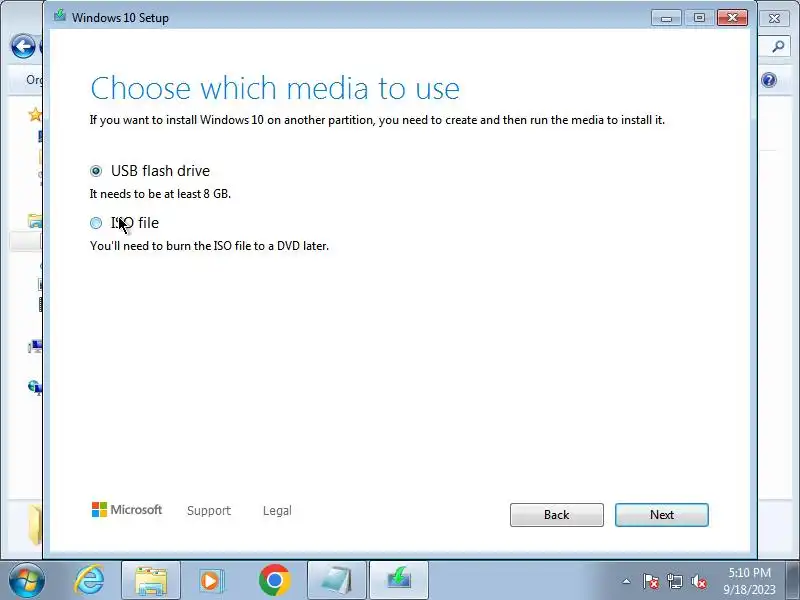Screen dimensions: 800x600
Task: Select the USB flash drive radio option
Action: [96, 171]
